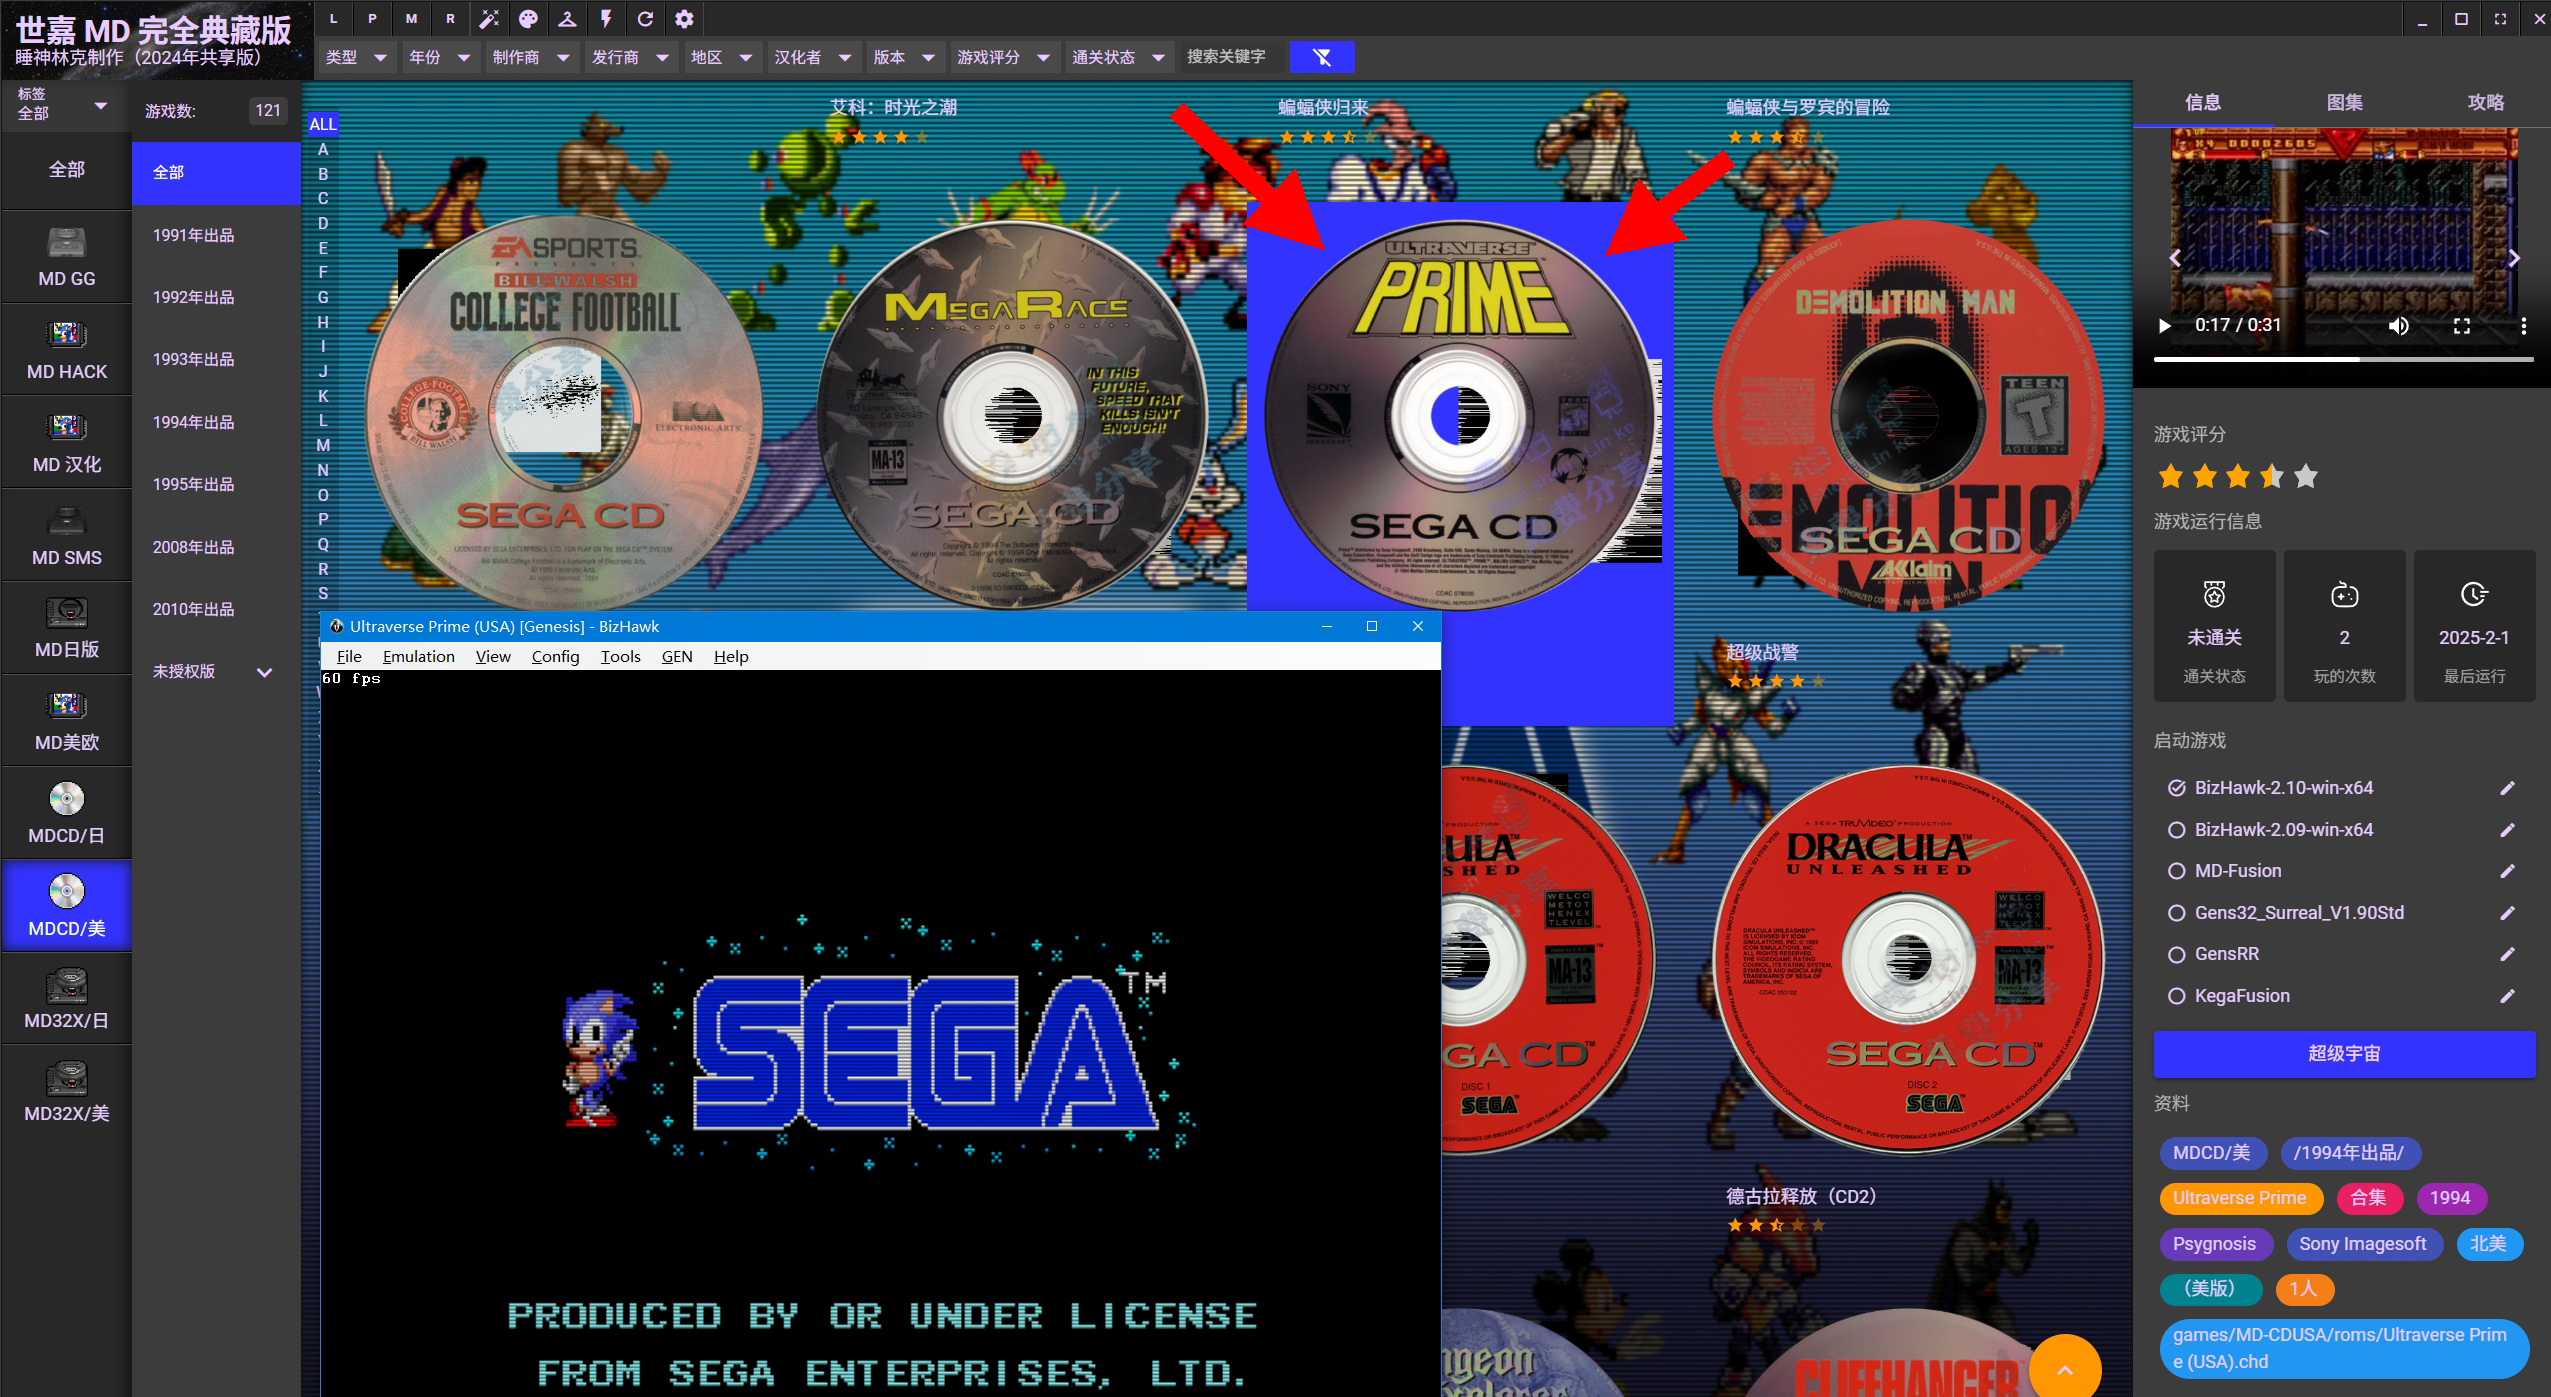Viewport: 2551px width, 1397px height.
Task: Open the color palette theme icon
Action: [528, 19]
